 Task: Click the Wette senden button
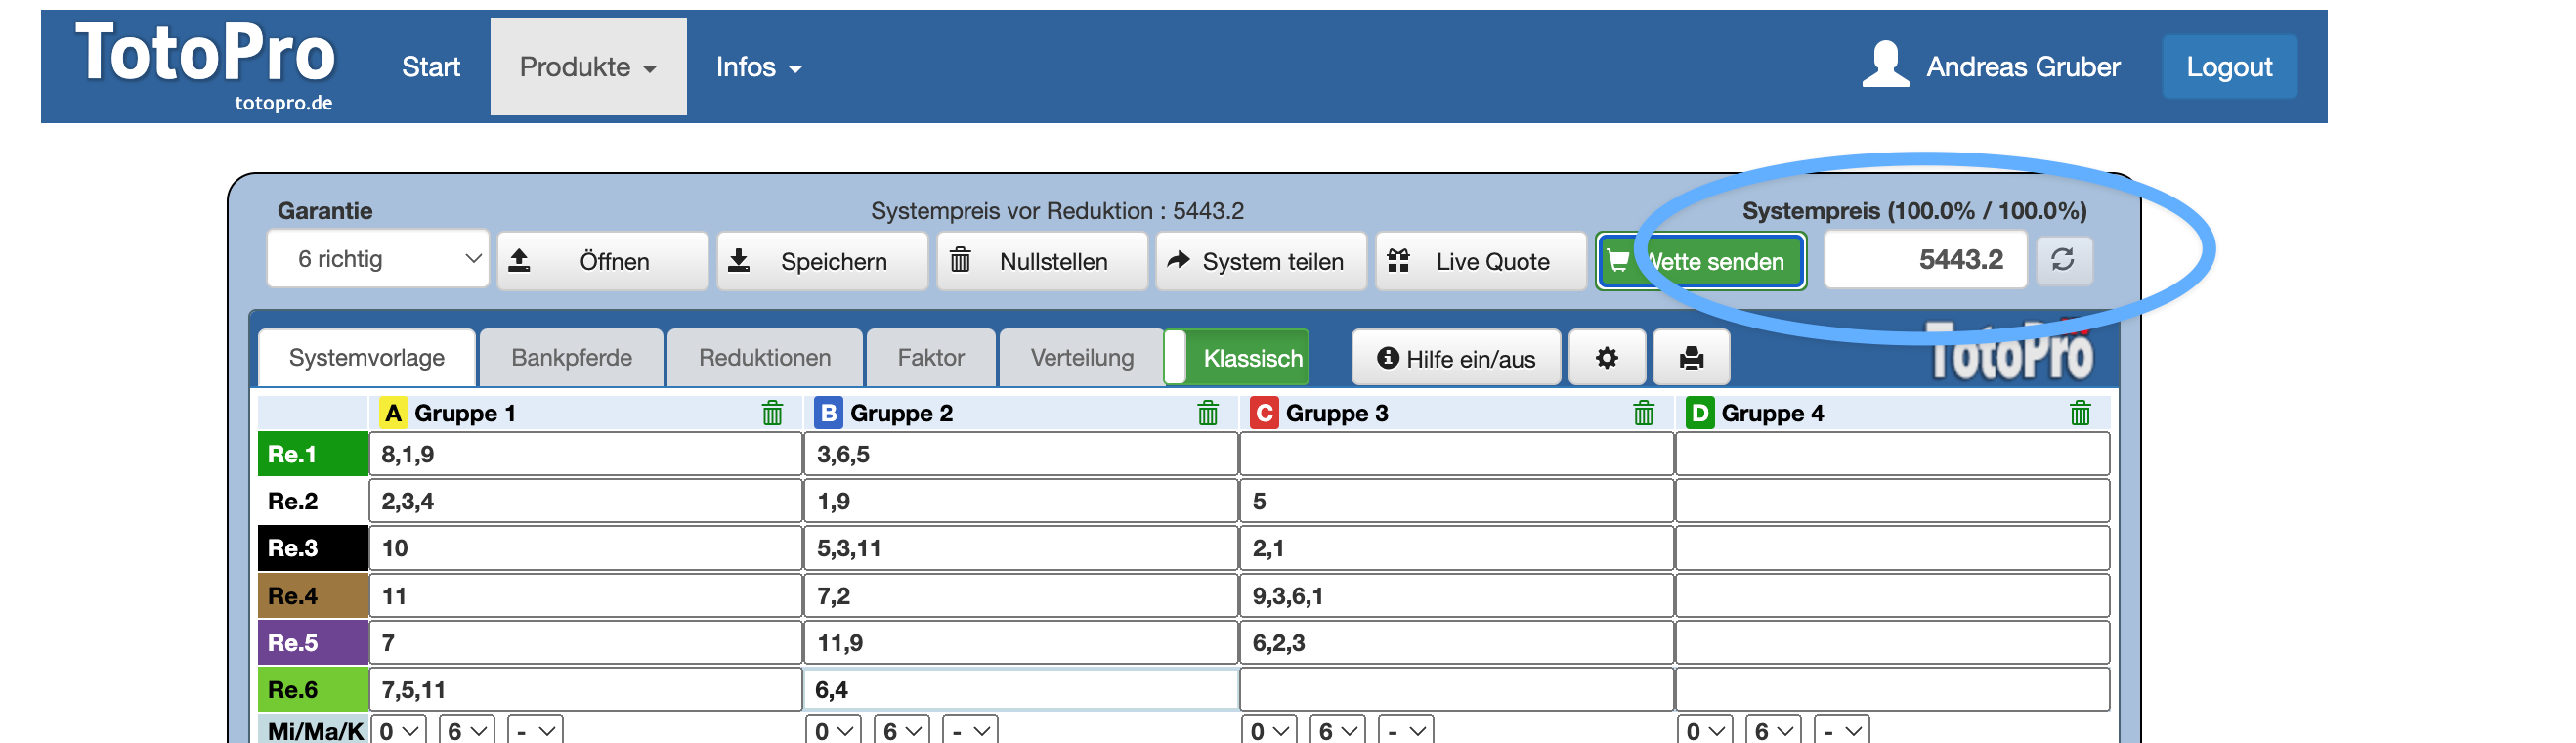coord(1701,261)
